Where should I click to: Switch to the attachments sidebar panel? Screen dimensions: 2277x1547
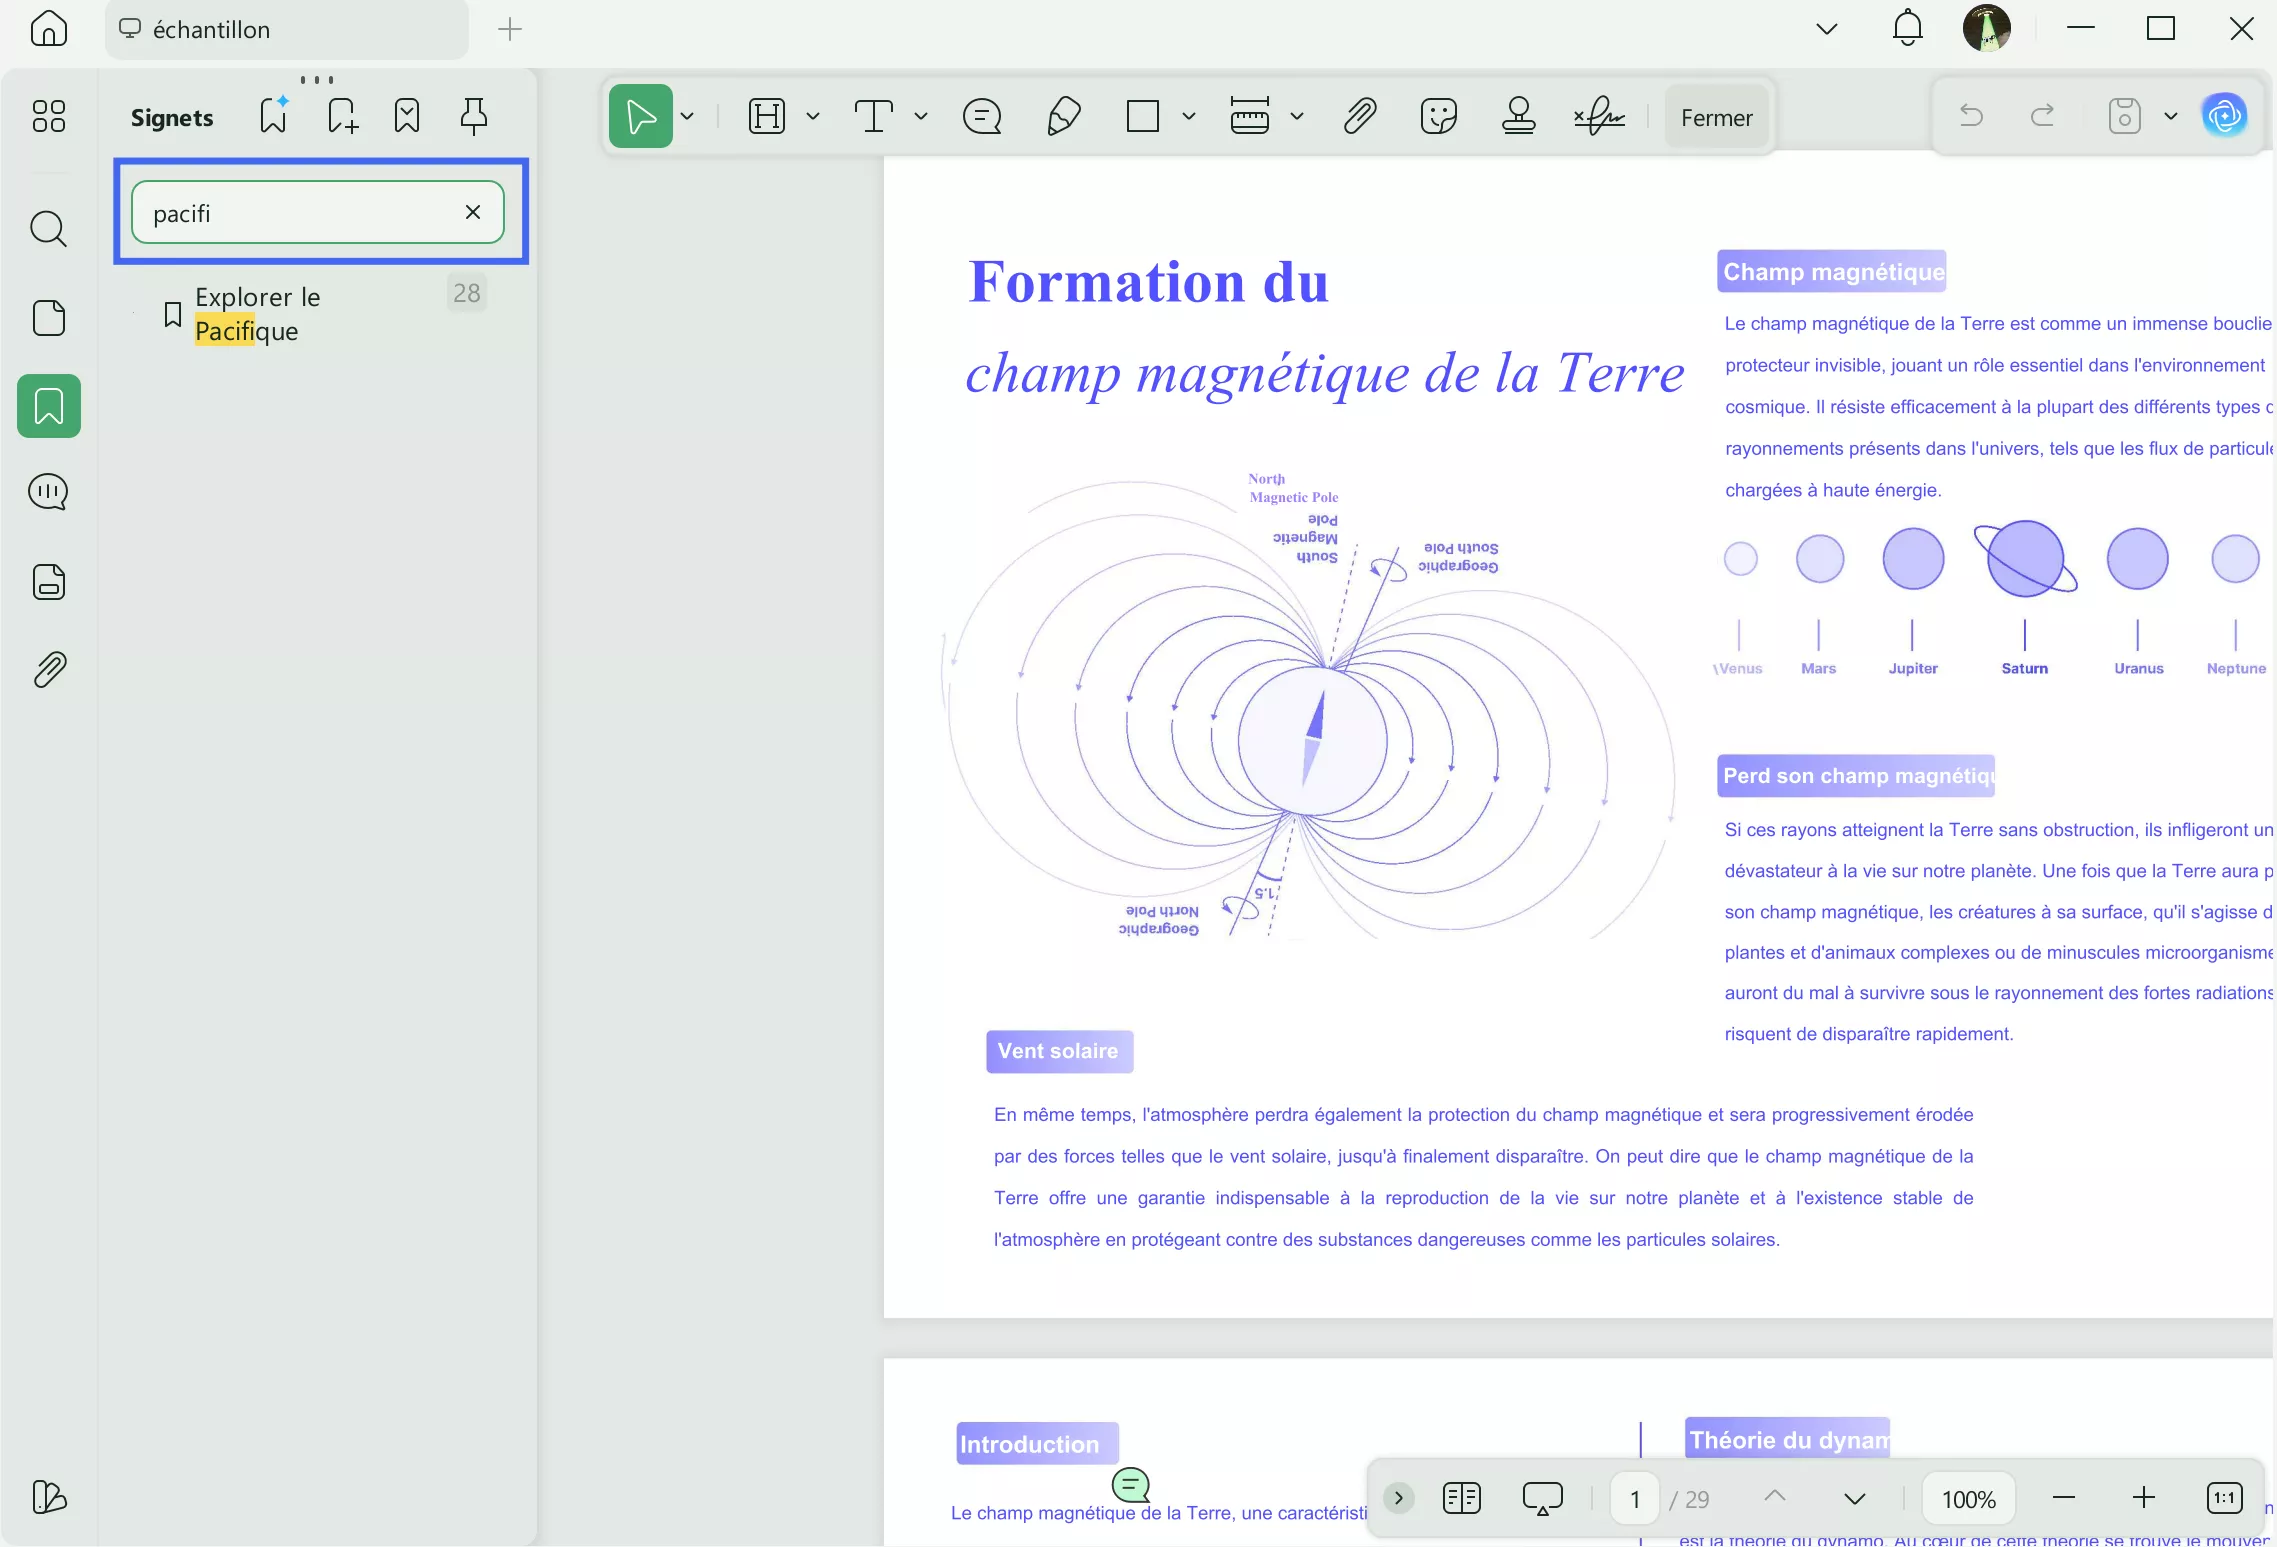[48, 668]
